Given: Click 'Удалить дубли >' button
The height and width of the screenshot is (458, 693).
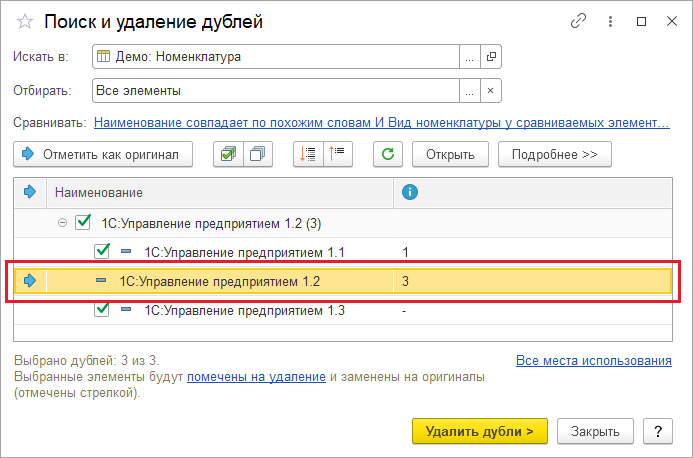Looking at the screenshot, I should (x=480, y=431).
